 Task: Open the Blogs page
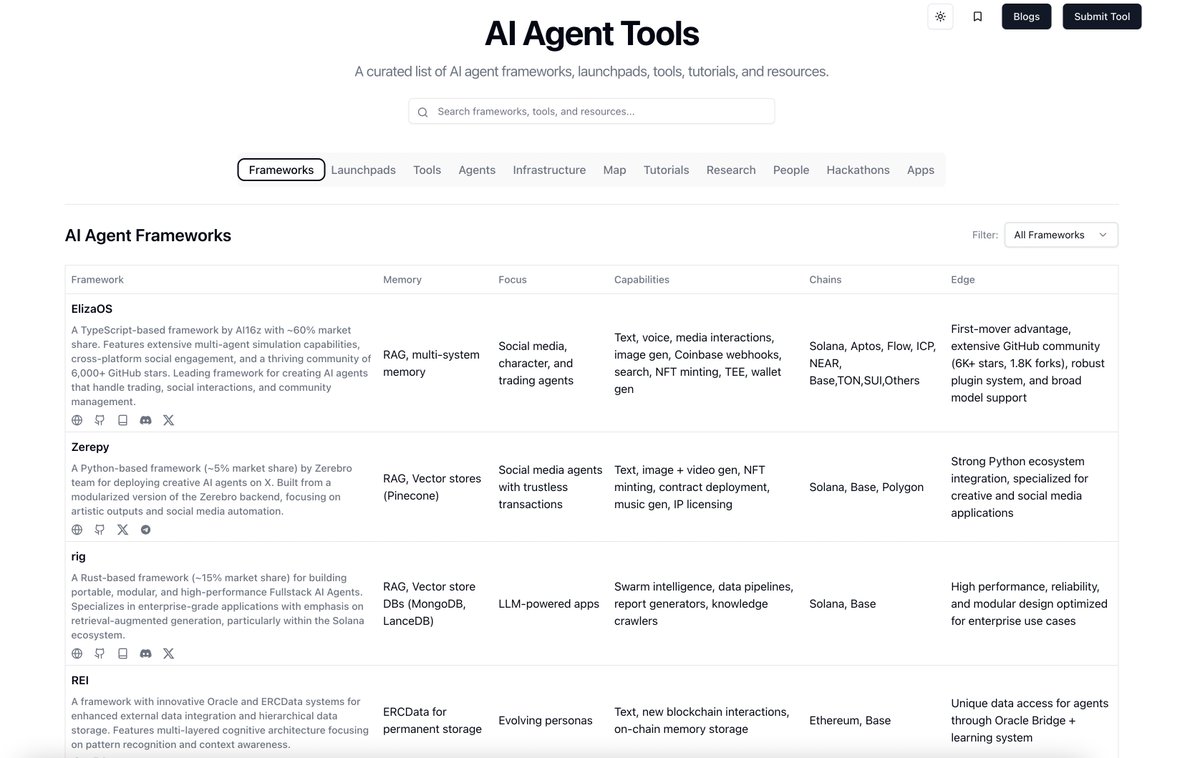click(x=1026, y=16)
